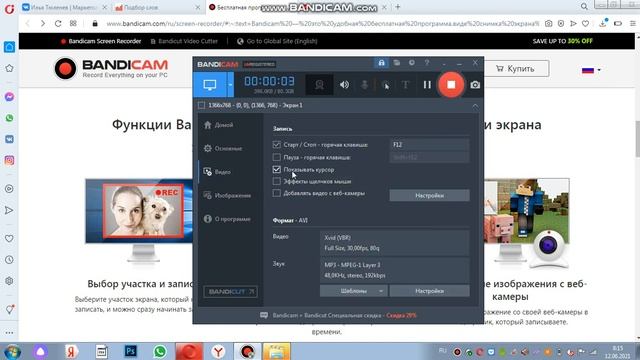
Task: Open Go to Global Site (English) link
Action: click(x=278, y=41)
